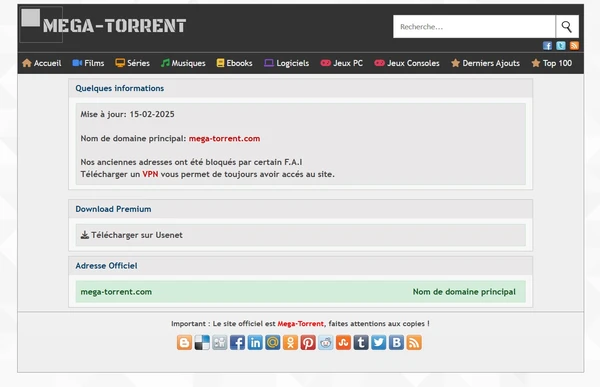Open the Séries category
The image size is (600, 387).
(132, 63)
